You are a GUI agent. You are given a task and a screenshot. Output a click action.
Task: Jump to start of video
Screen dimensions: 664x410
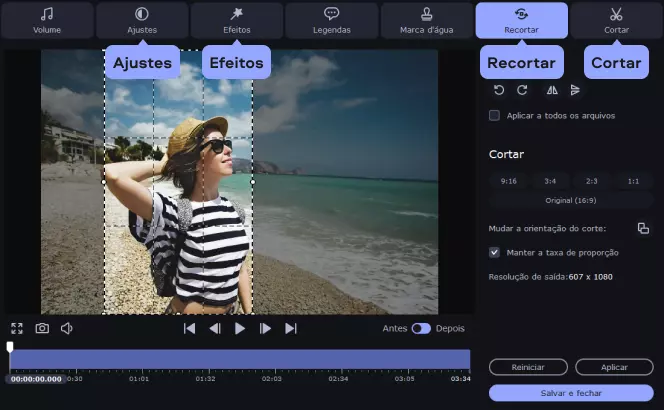[x=189, y=328]
